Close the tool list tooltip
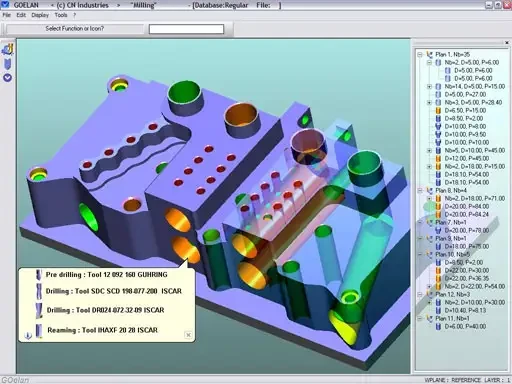Screen dimensions: 512x384 click(x=188, y=335)
